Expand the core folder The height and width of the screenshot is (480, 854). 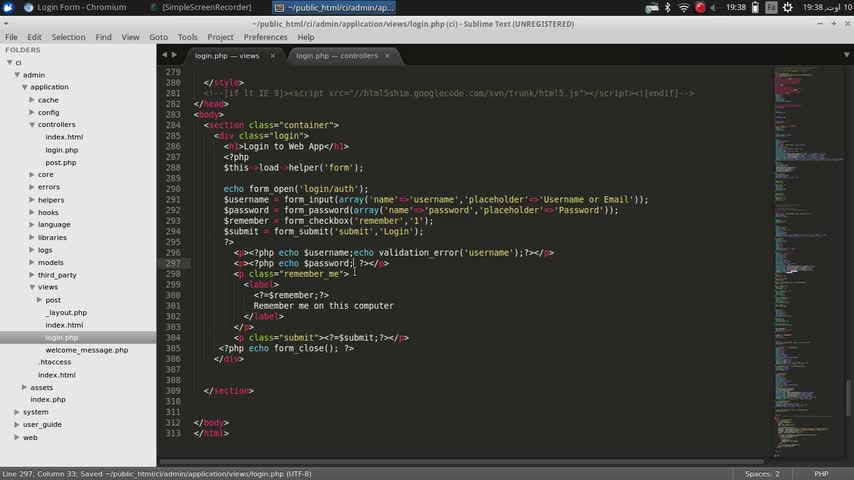pyautogui.click(x=32, y=174)
